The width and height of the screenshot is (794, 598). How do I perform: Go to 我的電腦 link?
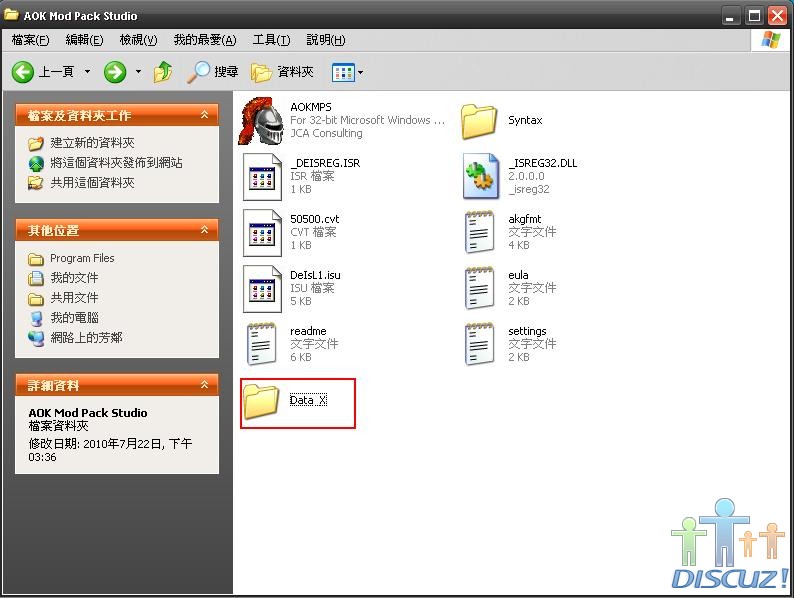(x=74, y=318)
